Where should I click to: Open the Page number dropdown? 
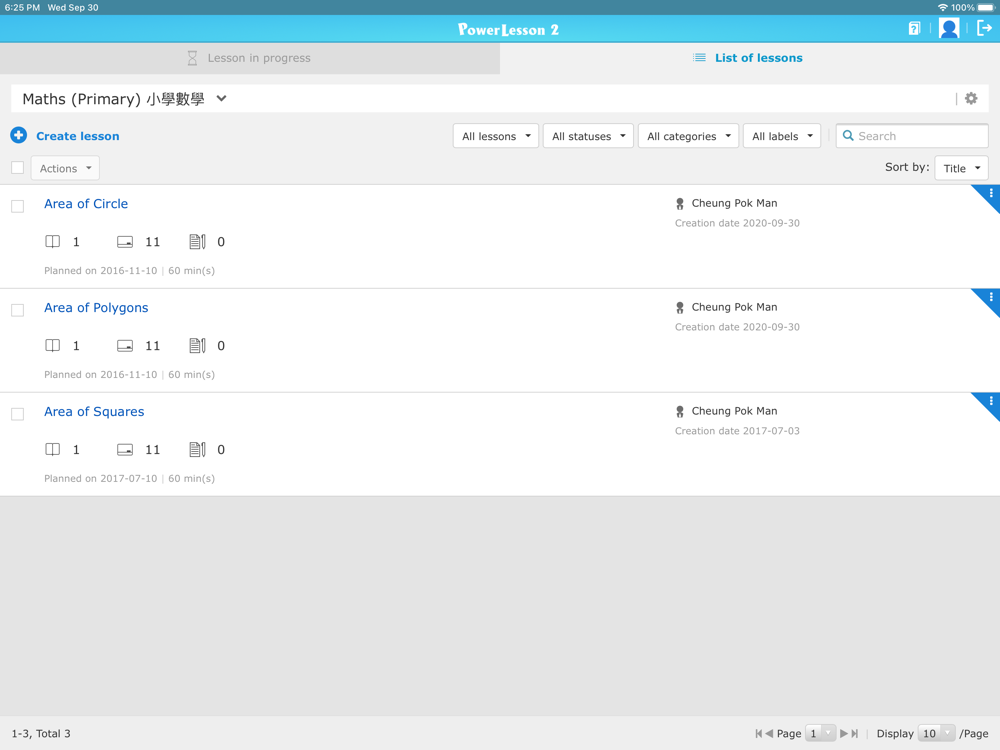820,733
